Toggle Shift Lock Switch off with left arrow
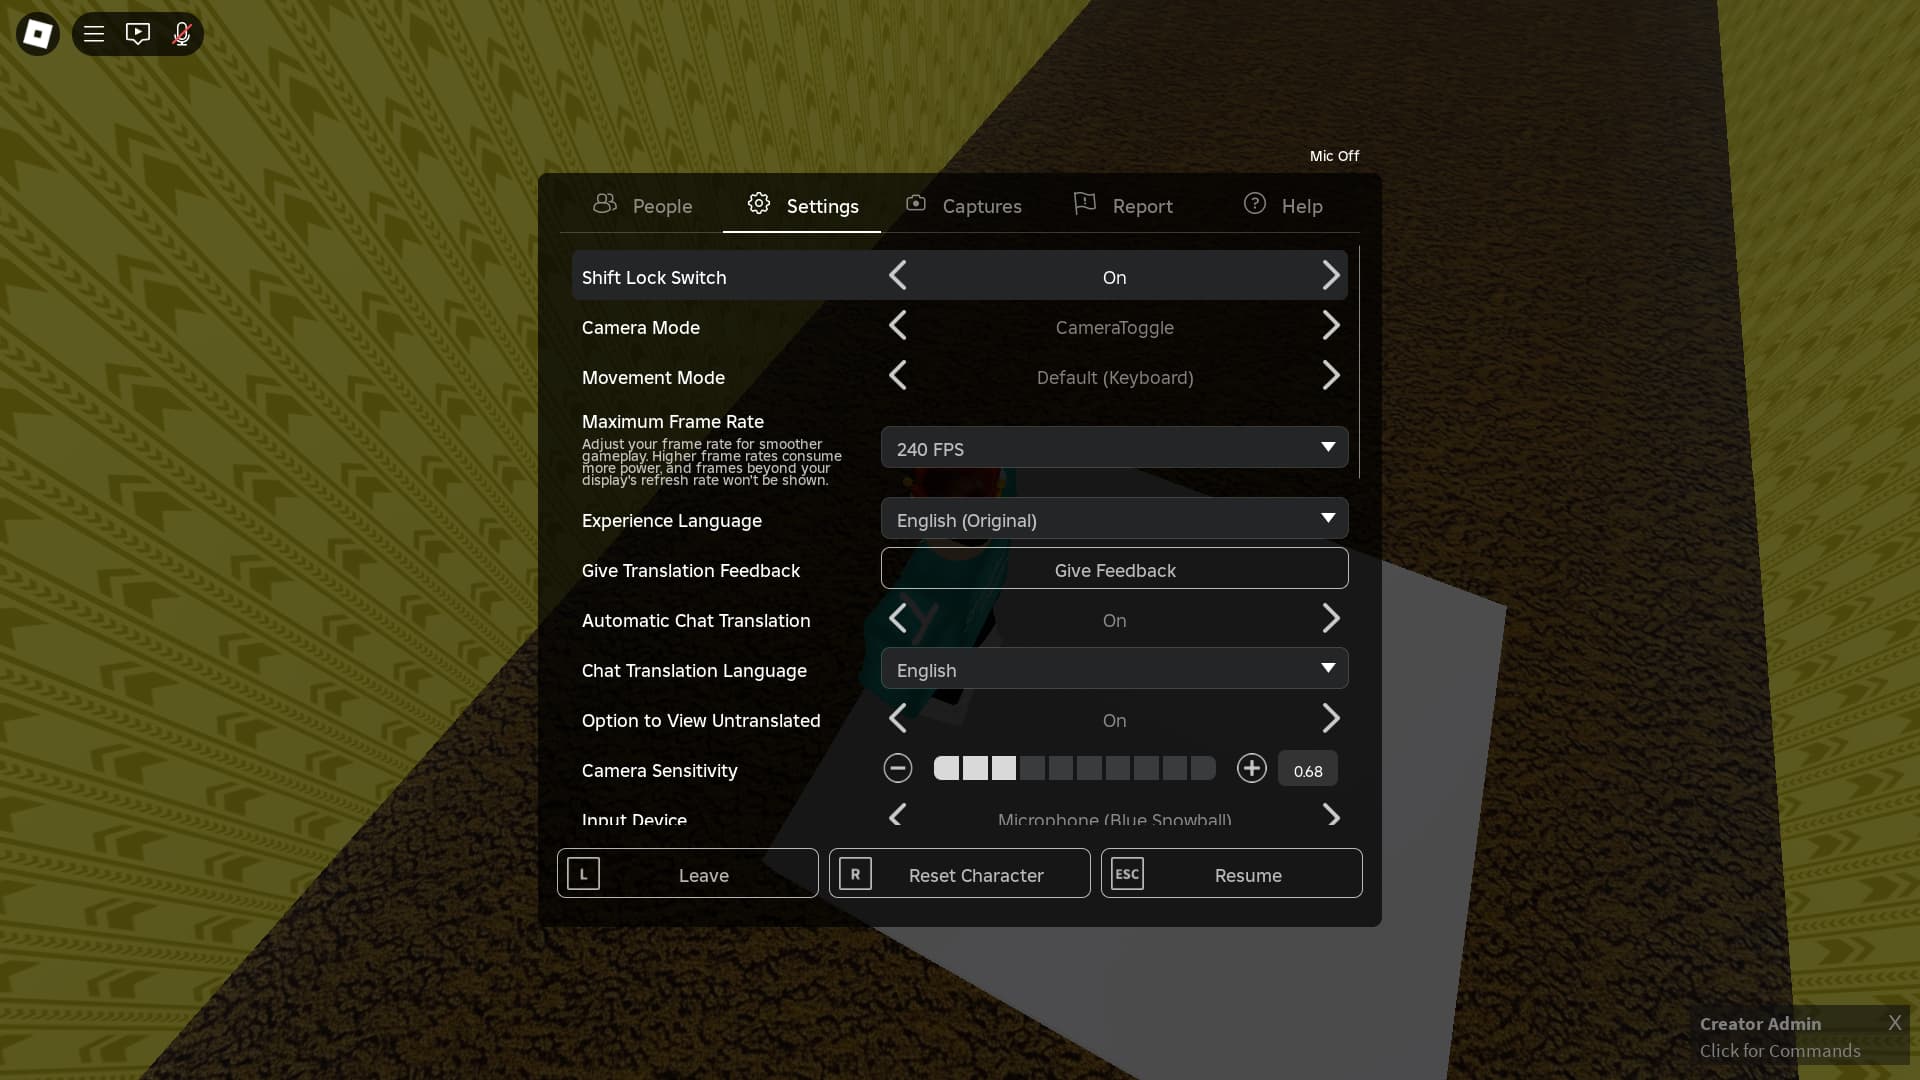The width and height of the screenshot is (1920, 1080). 897,276
